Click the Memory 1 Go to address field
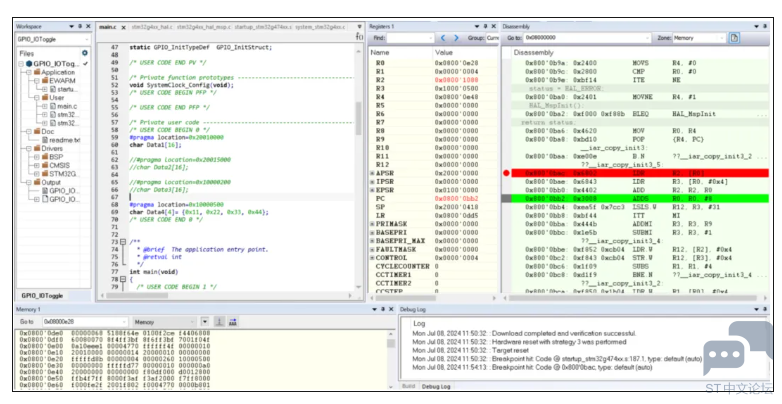Image resolution: width=782 pixels, height=404 pixels. [84, 322]
